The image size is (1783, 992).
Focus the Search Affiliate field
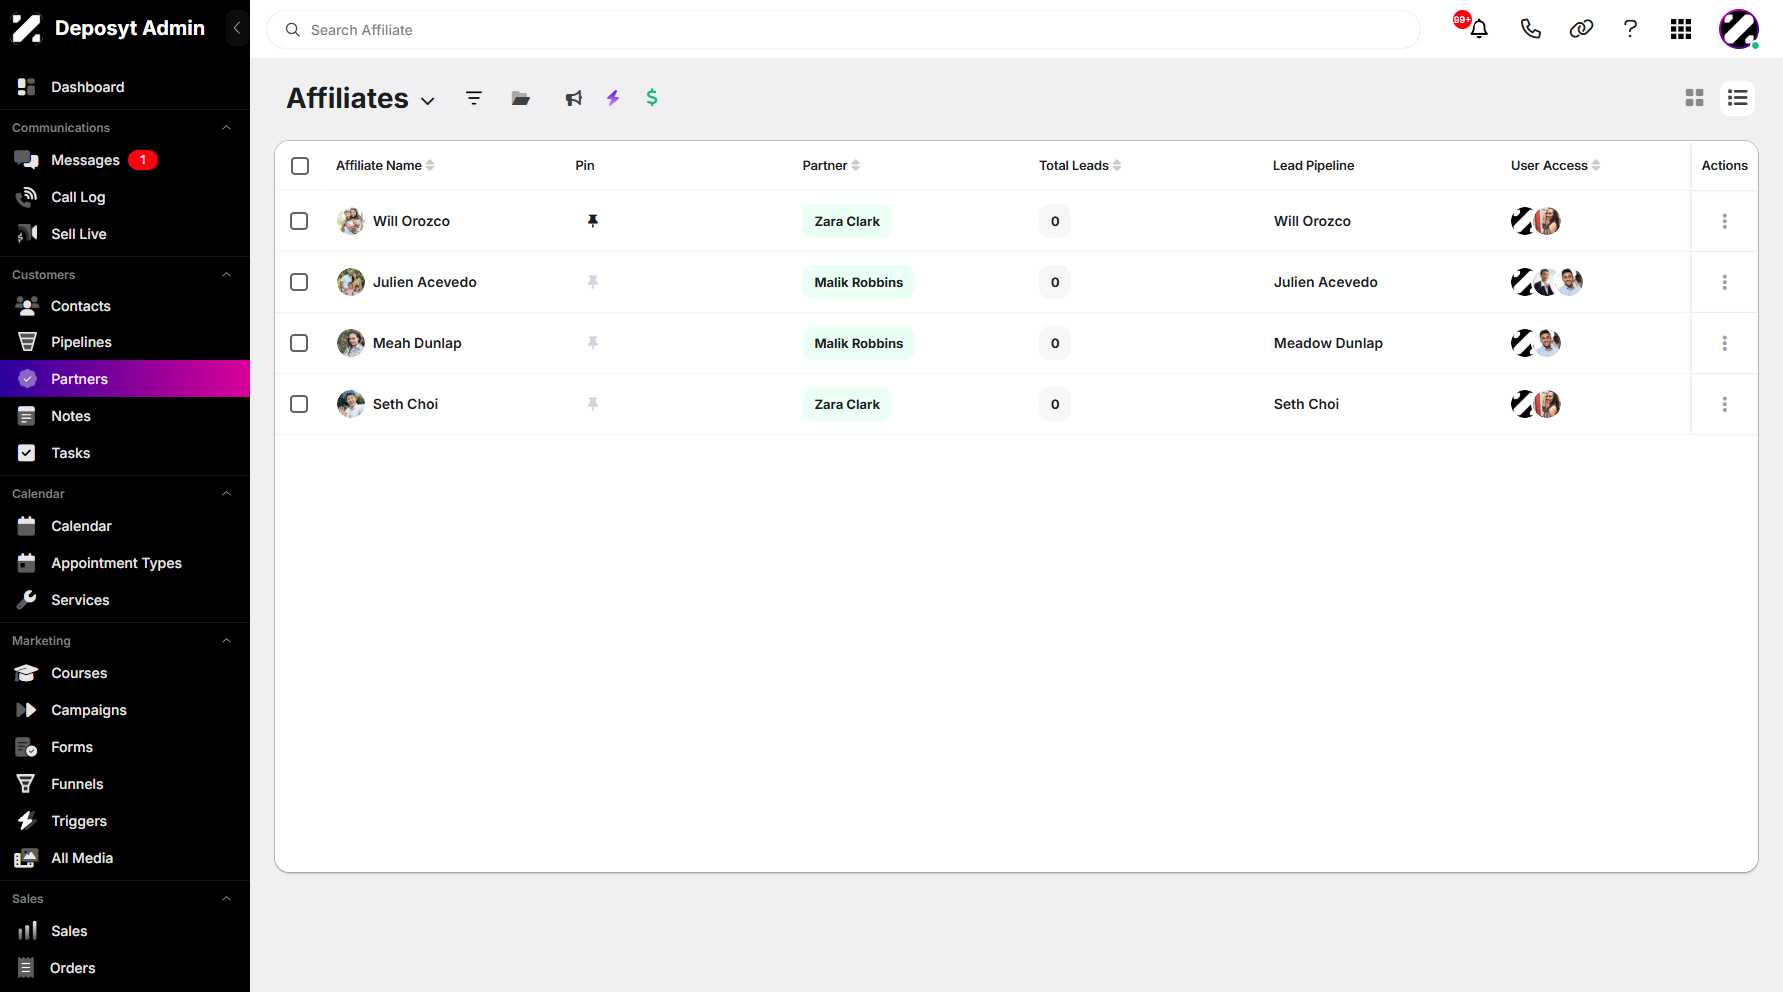click(843, 30)
